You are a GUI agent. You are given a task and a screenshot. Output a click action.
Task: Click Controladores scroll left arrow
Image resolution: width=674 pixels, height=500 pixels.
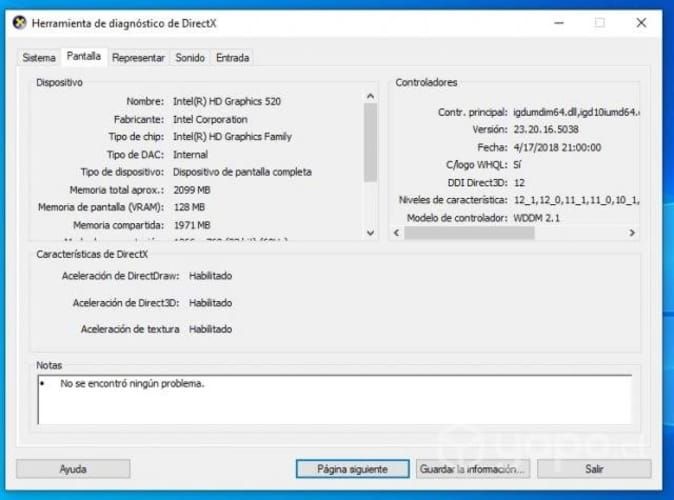coord(396,233)
